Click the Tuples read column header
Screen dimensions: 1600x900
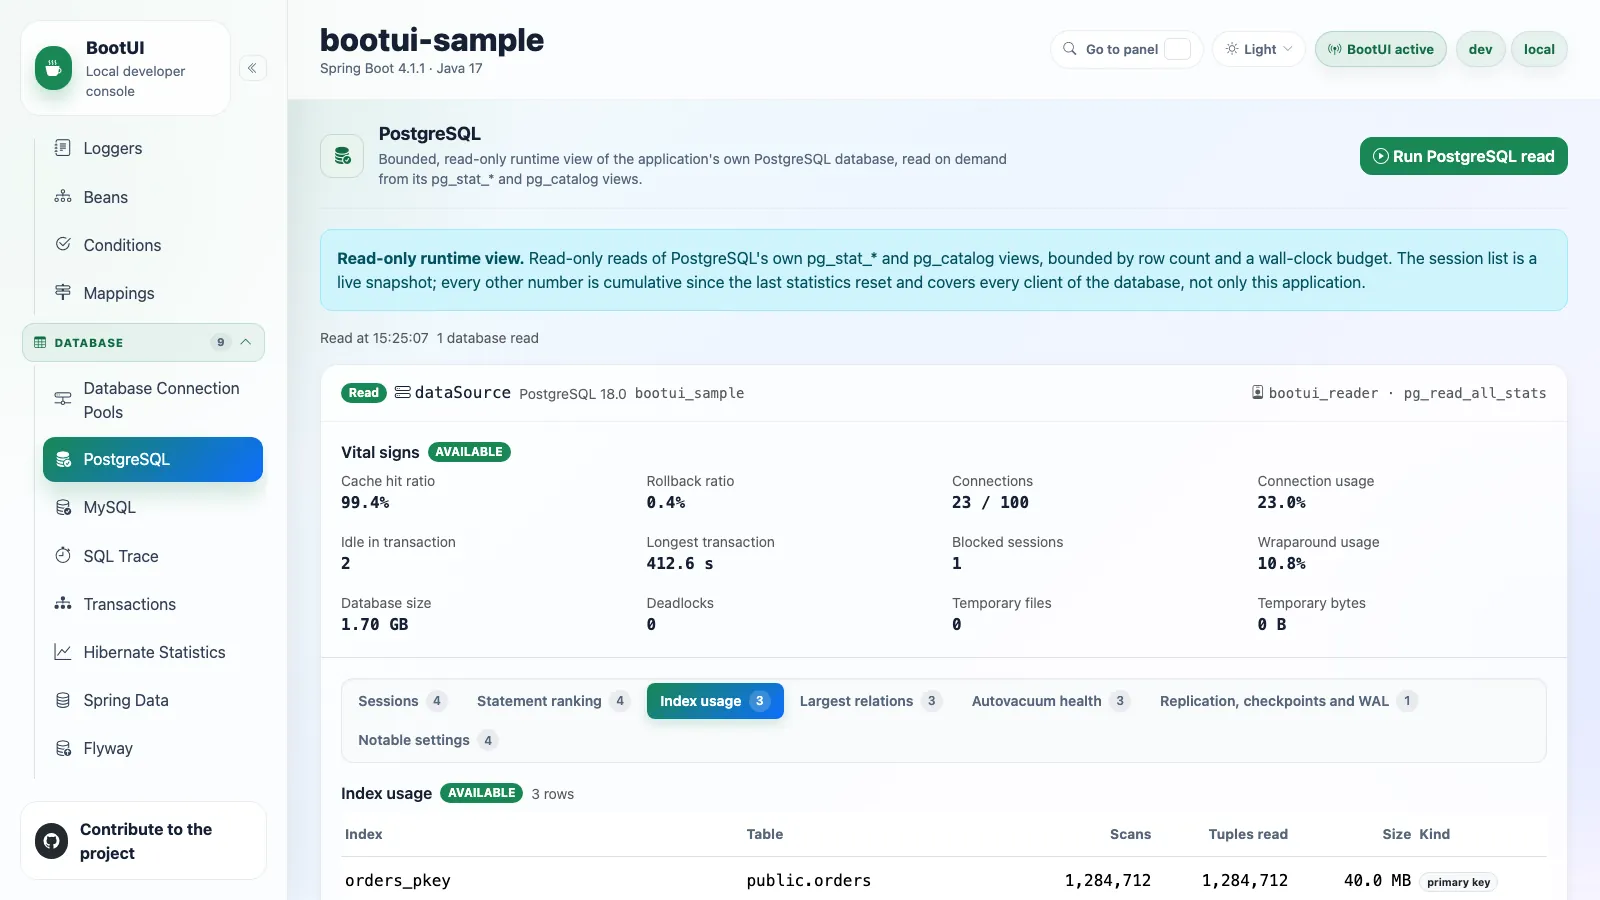click(x=1248, y=834)
